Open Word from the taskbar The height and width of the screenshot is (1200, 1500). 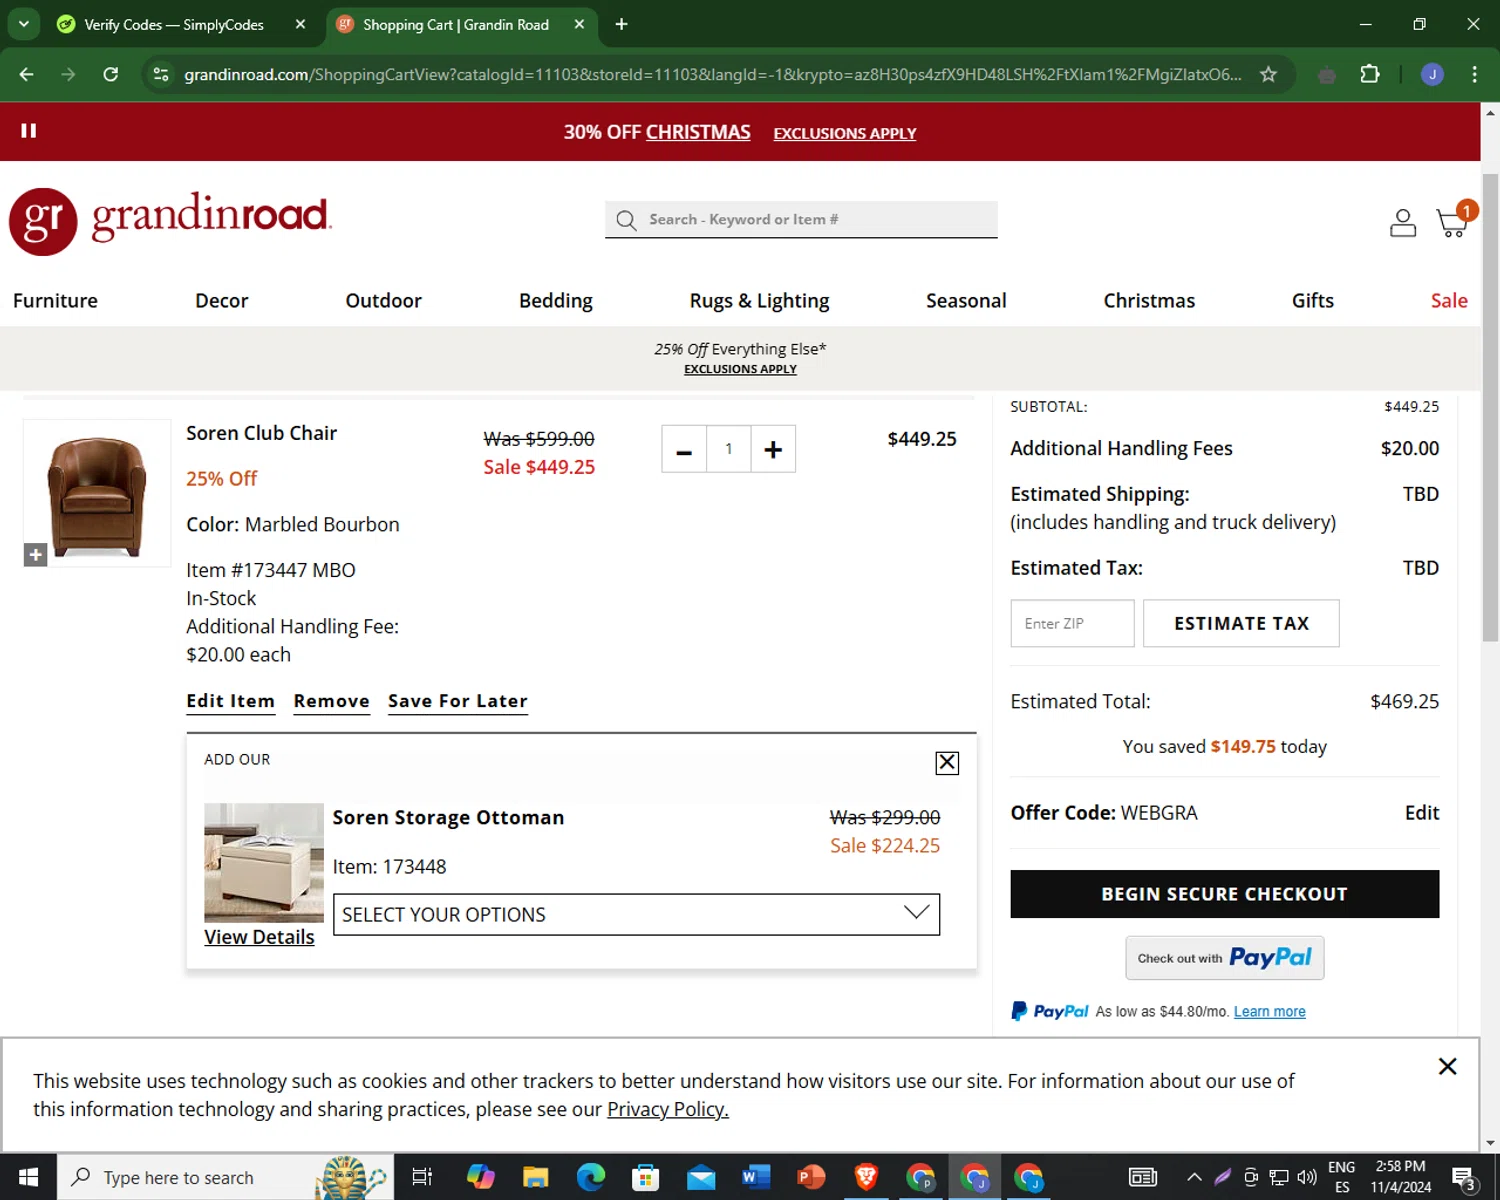coord(756,1177)
